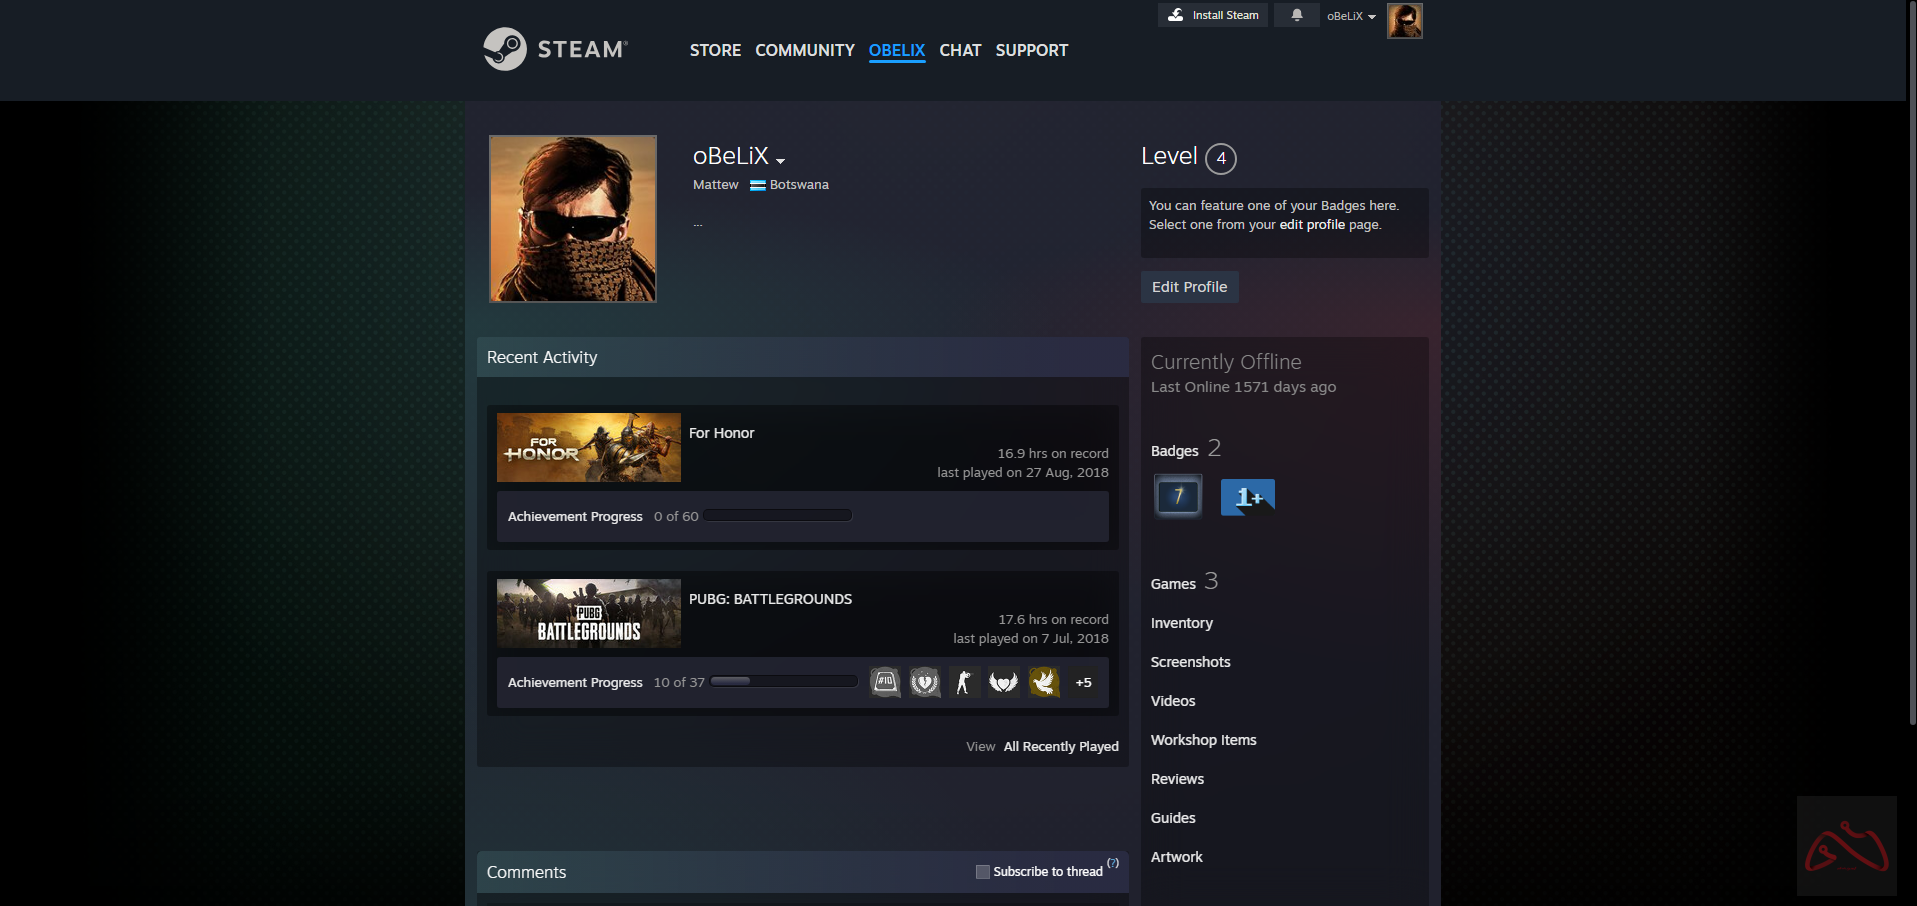Viewport: 1917px width, 906px height.
Task: Show the +5 more PUBG achievements
Action: (x=1083, y=683)
